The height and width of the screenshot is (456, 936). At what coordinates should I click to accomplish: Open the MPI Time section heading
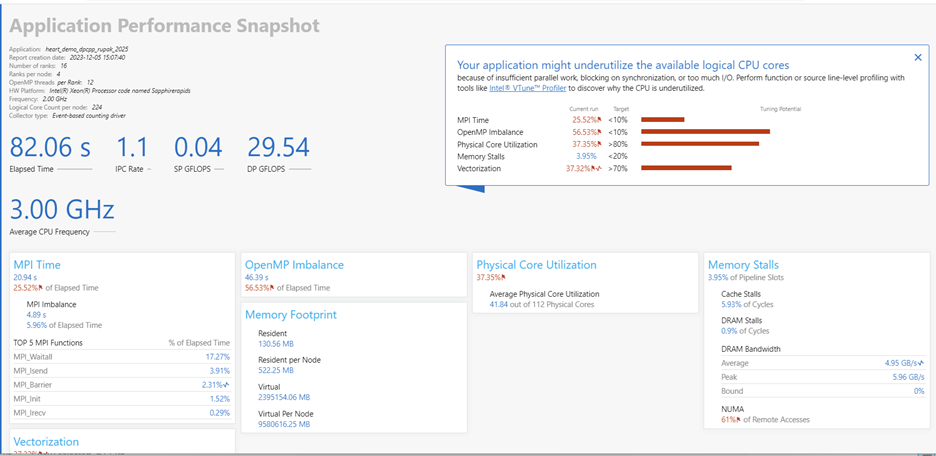(x=37, y=265)
